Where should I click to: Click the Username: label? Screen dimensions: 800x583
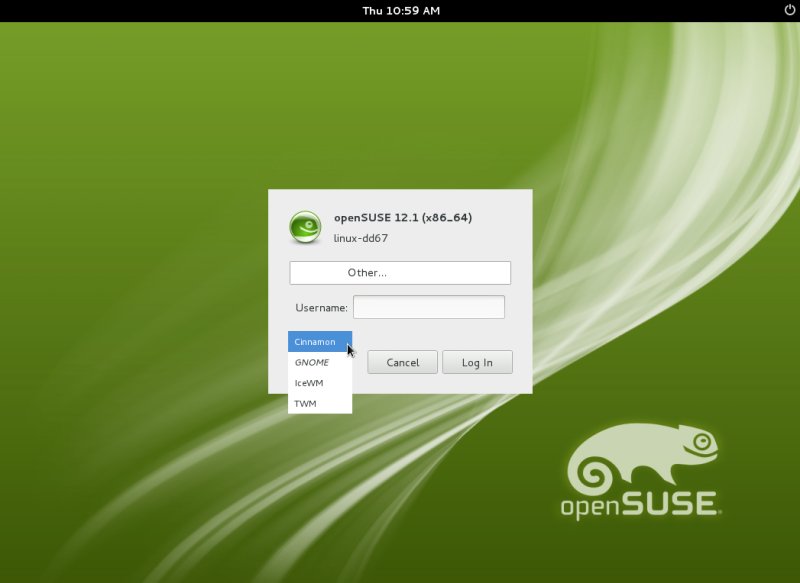pos(321,308)
